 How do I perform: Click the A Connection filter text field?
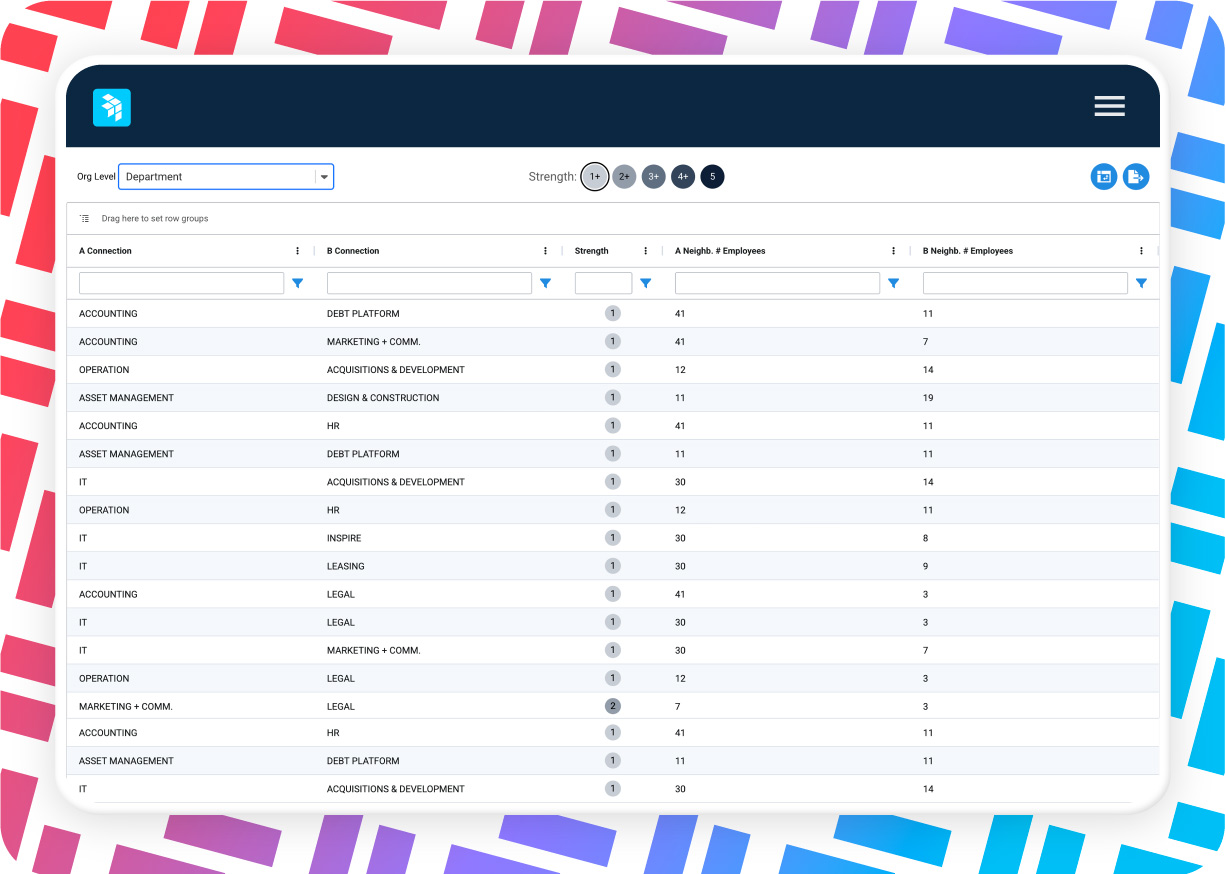[181, 284]
